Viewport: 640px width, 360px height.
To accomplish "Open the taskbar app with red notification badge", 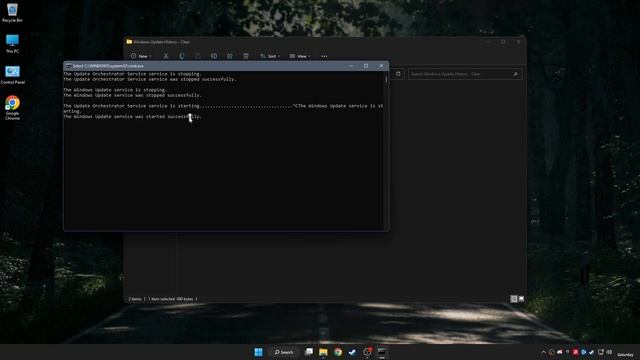I will [367, 352].
